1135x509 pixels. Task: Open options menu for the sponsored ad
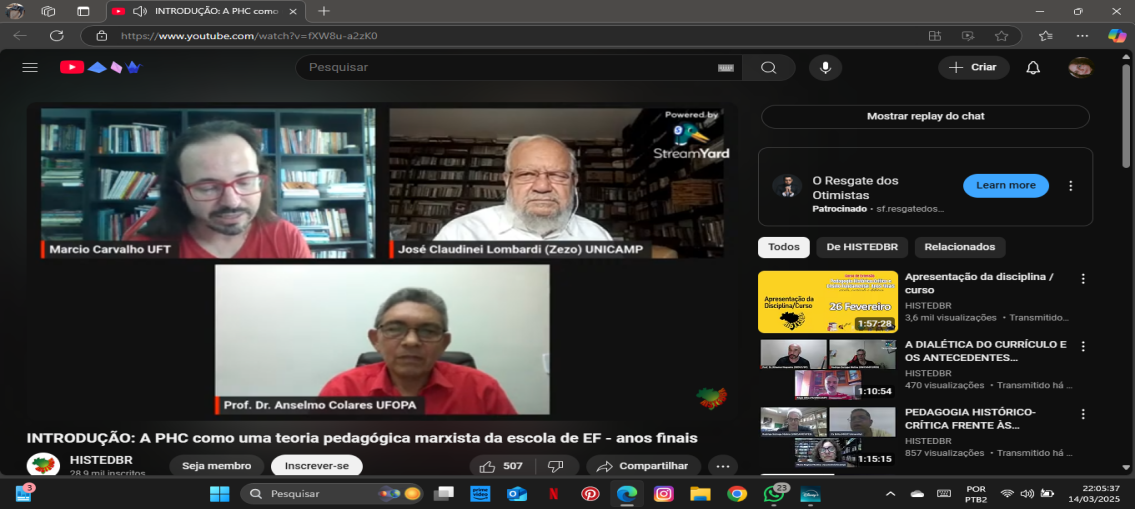pyautogui.click(x=1071, y=186)
